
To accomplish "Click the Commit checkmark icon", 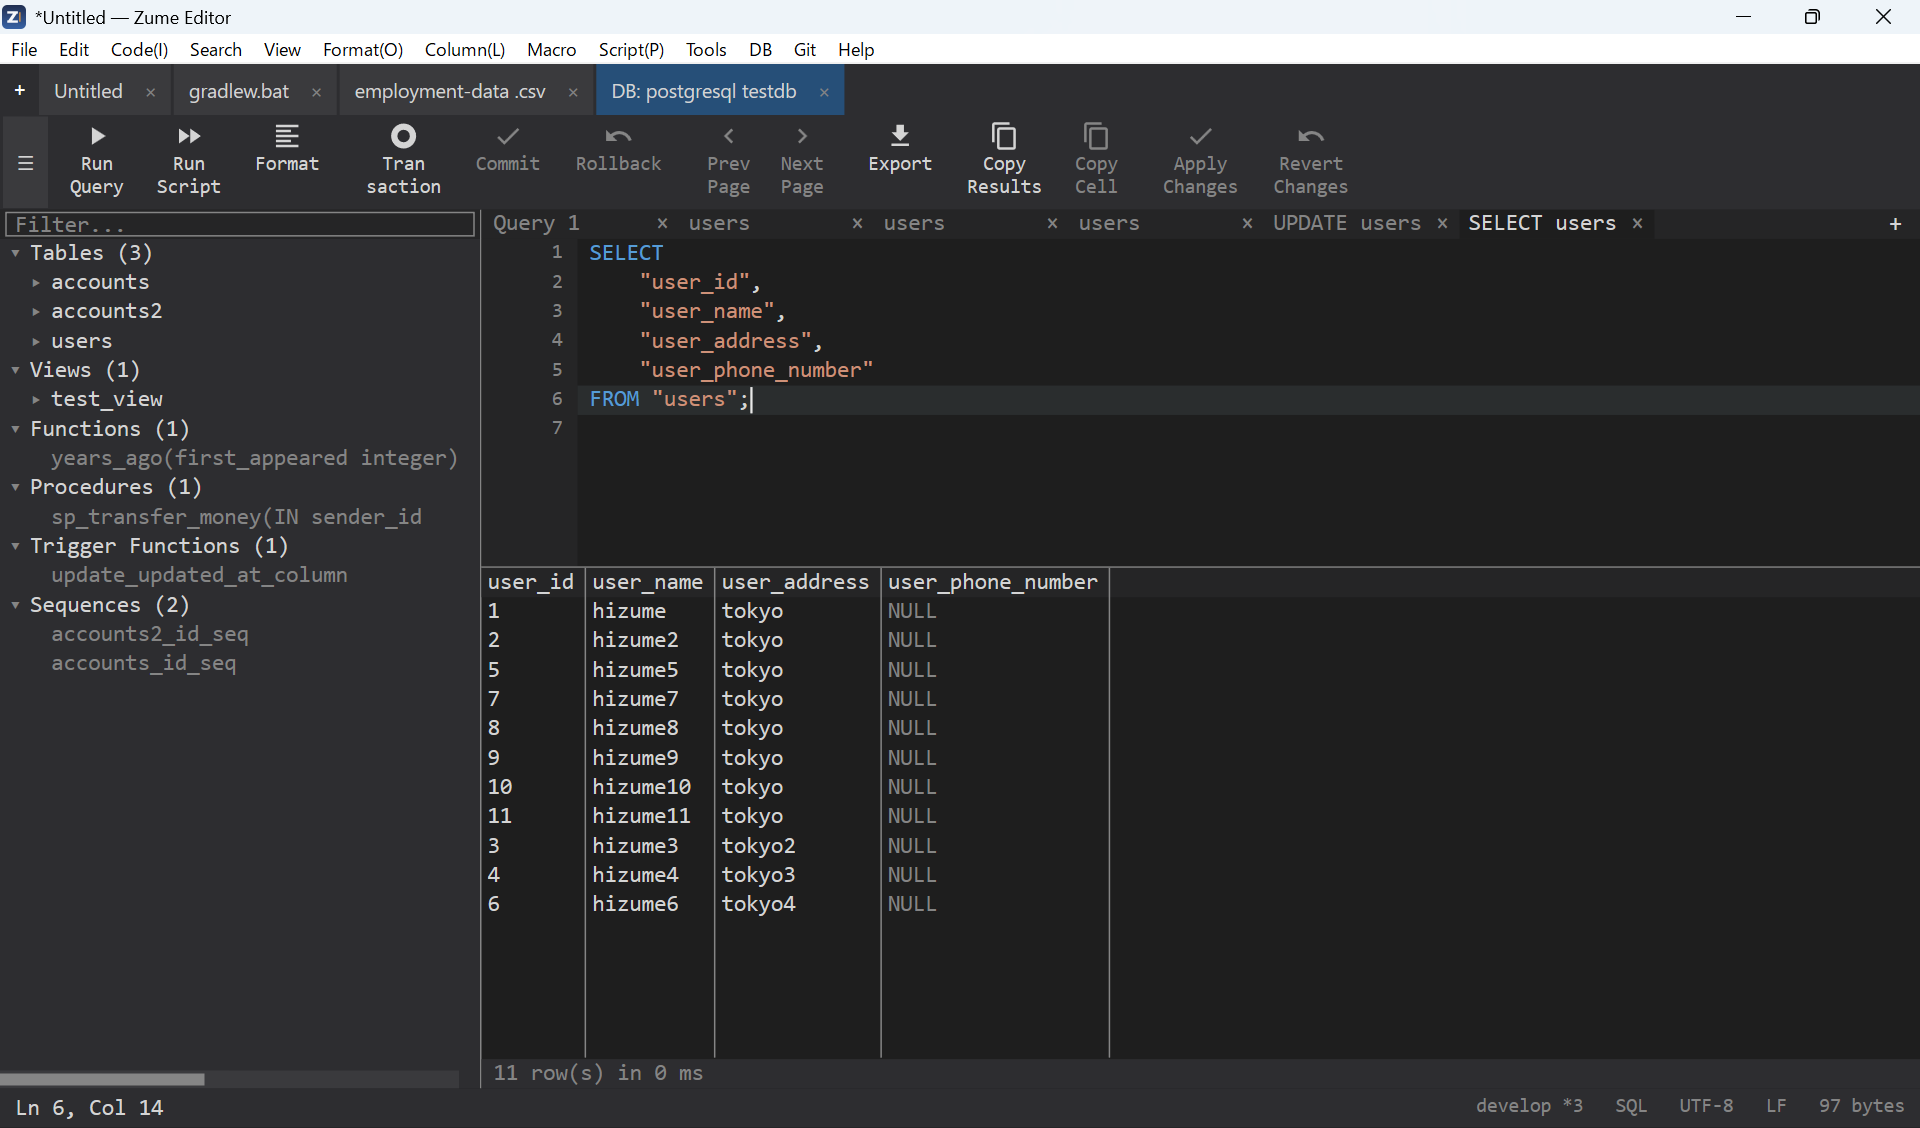I will (x=508, y=136).
